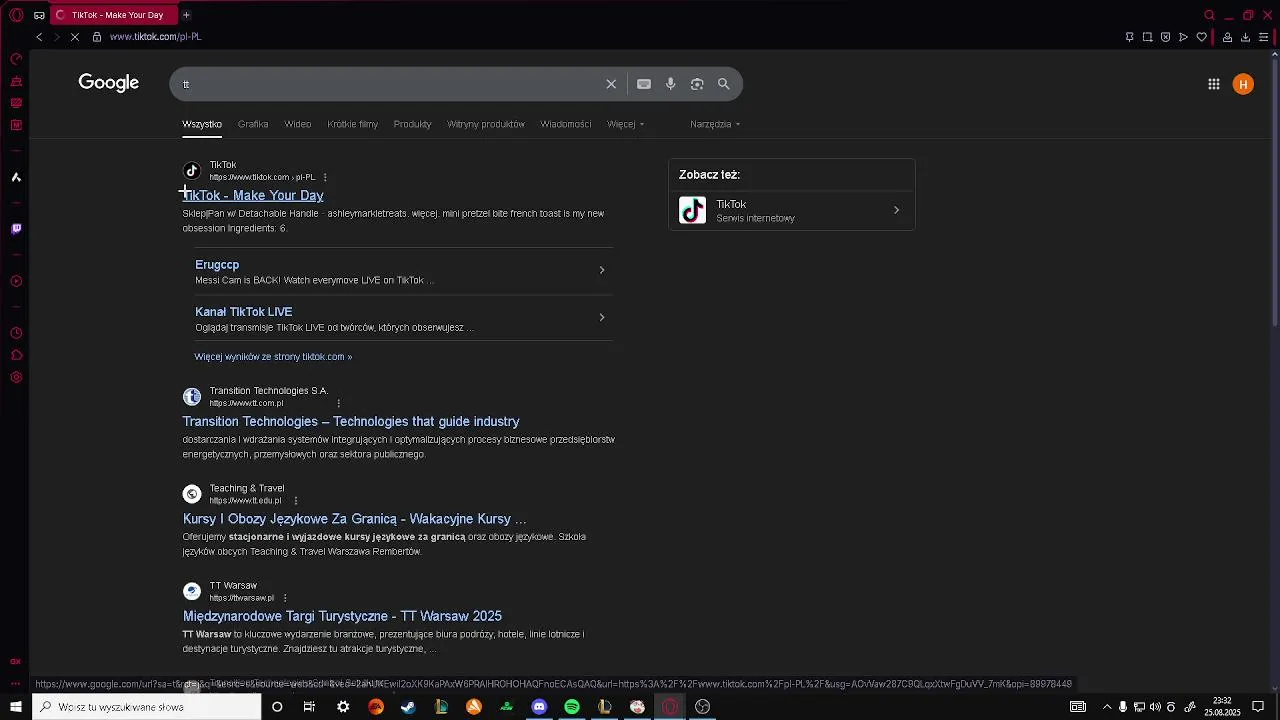Viewport: 1280px width, 720px height.
Task: Click the padlock site info icon
Action: coord(97,37)
